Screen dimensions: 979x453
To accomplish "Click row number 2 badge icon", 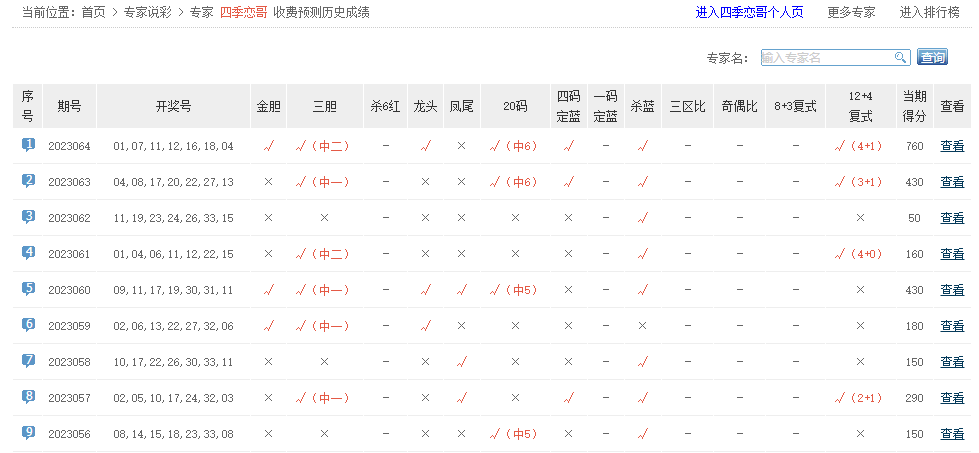I will 28,181.
